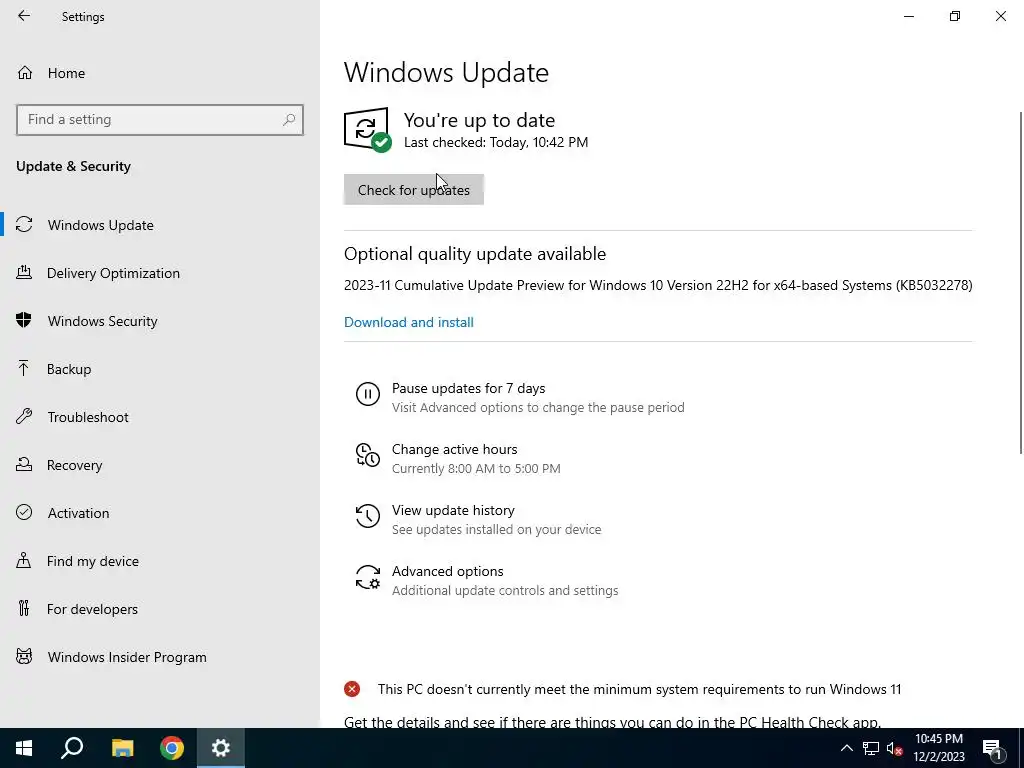Click Download and install link

tap(409, 322)
